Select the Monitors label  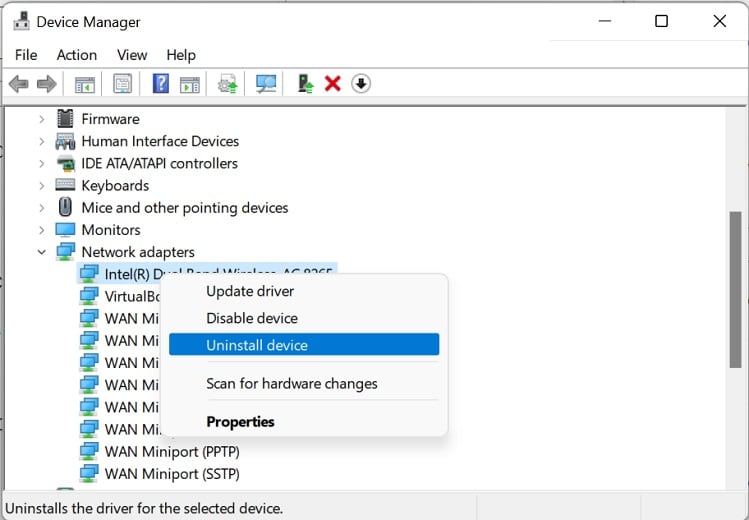click(111, 230)
